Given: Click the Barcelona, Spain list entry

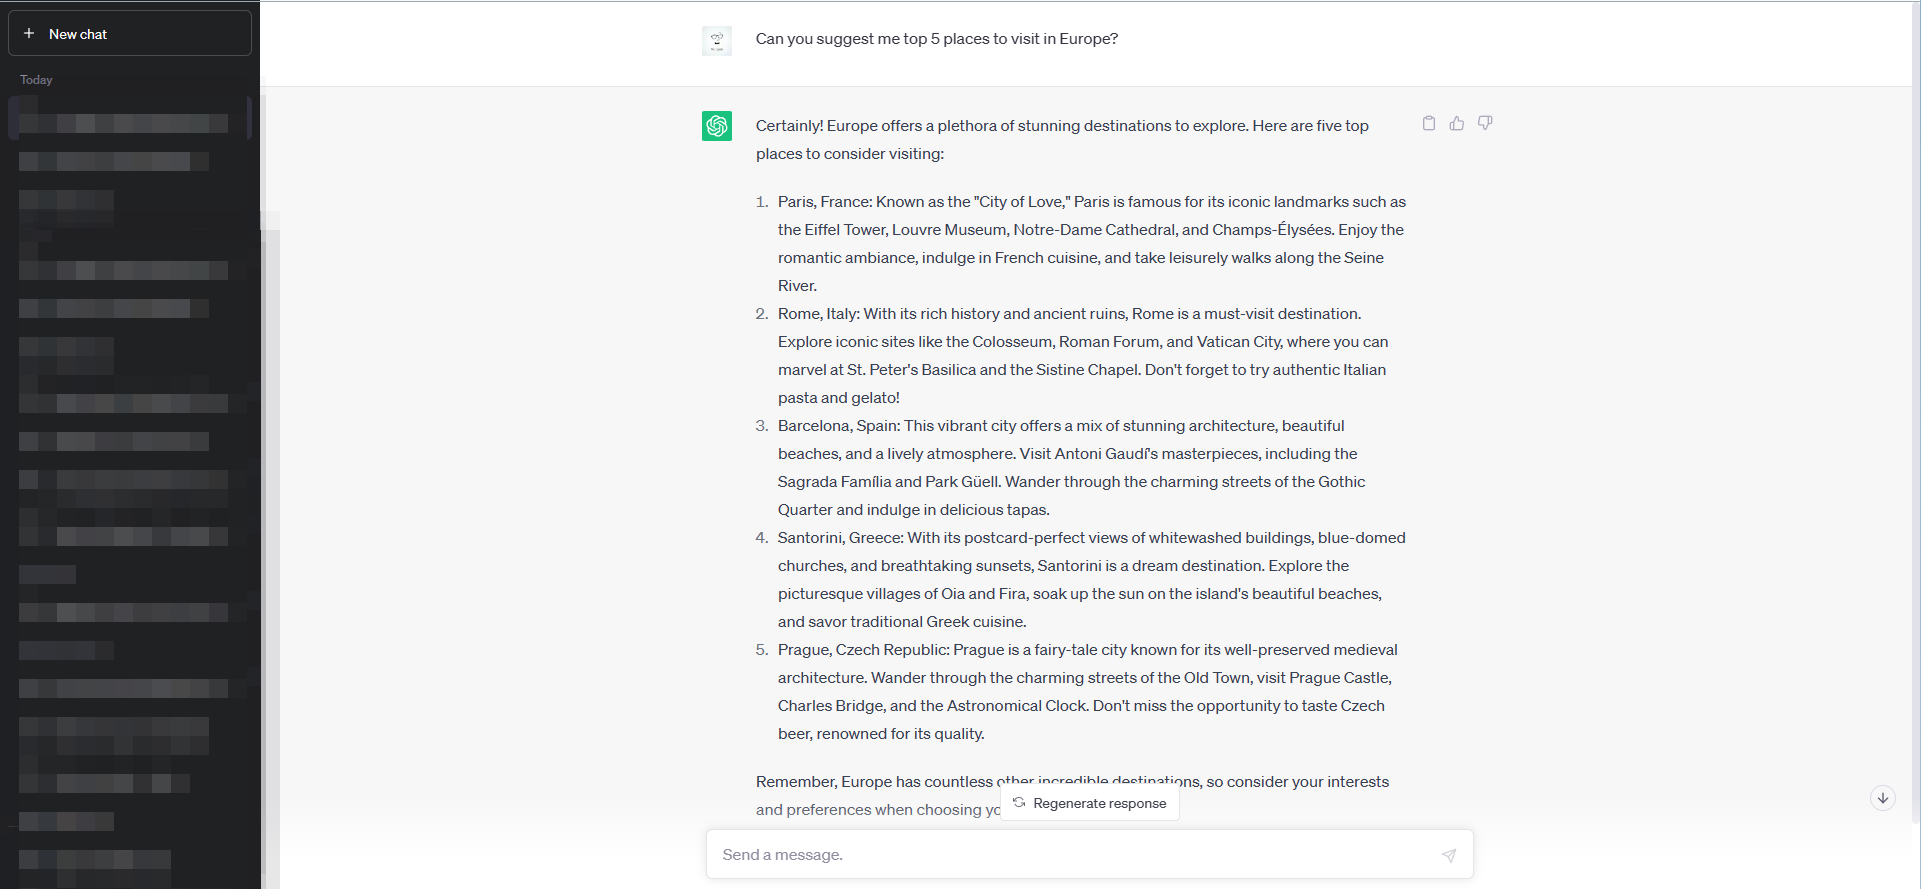Looking at the screenshot, I should pyautogui.click(x=1071, y=467).
